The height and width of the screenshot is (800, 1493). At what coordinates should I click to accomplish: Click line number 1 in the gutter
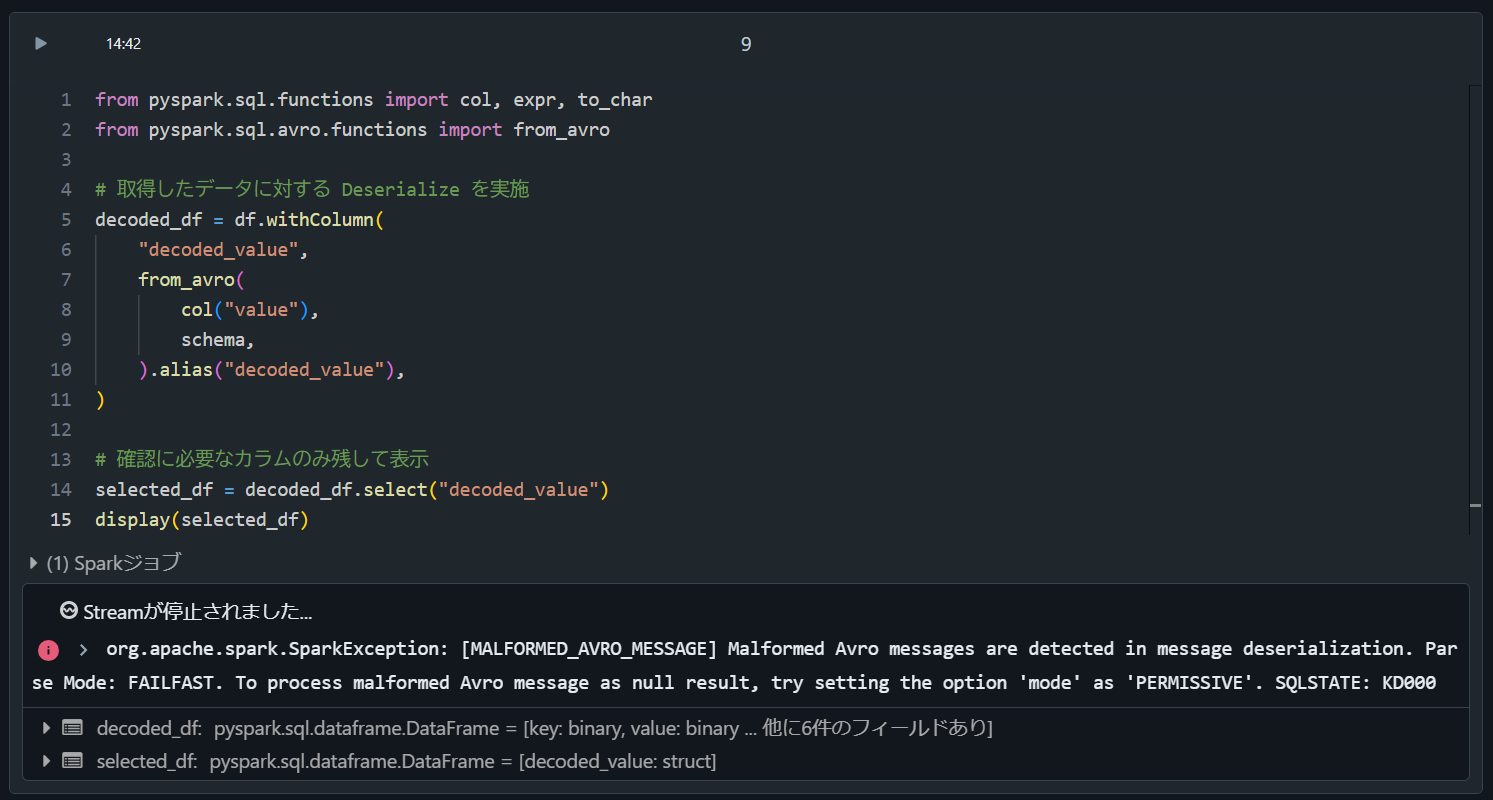(66, 99)
